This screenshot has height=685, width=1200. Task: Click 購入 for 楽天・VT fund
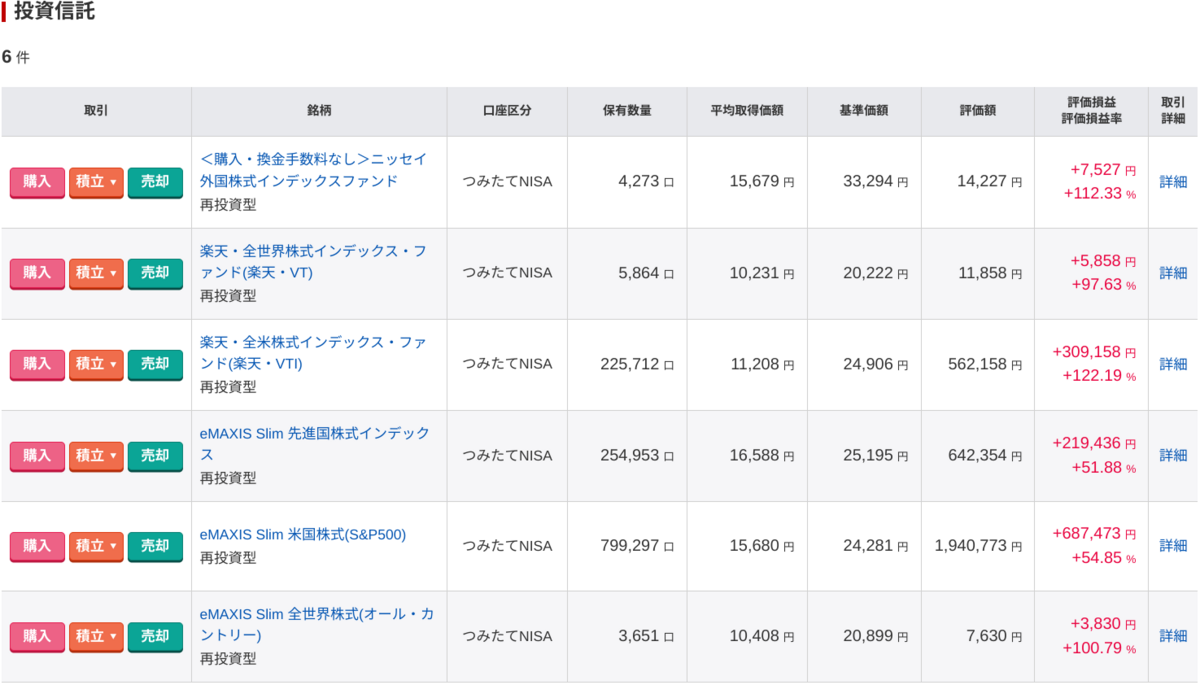pyautogui.click(x=37, y=273)
